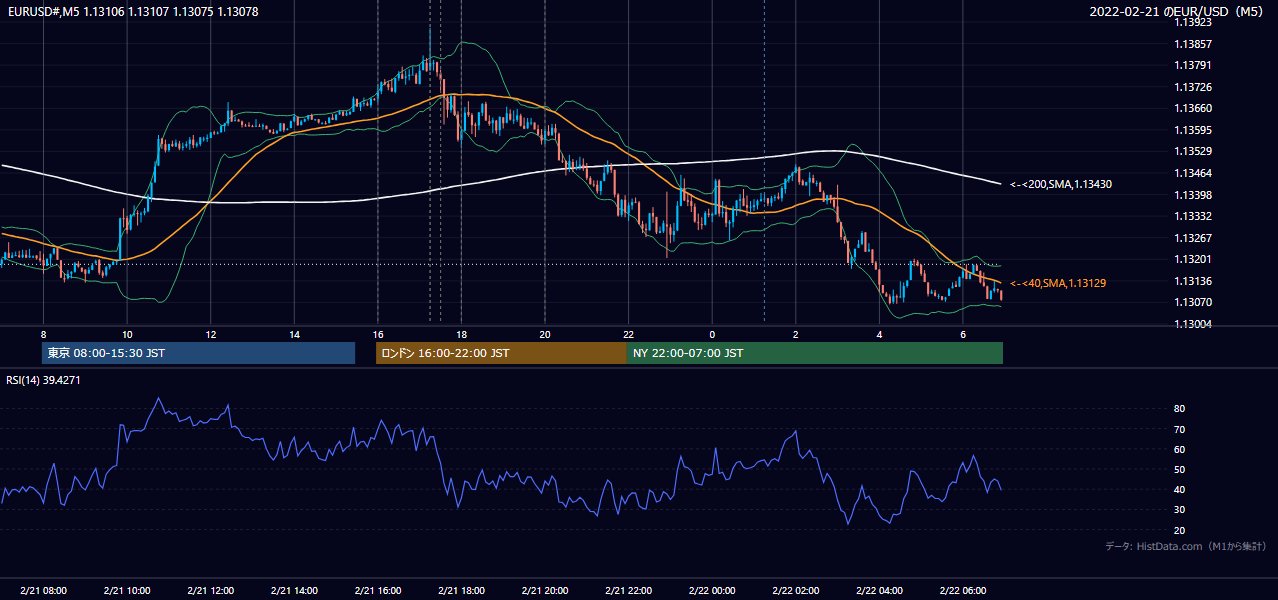Click the date label 2/21 22:00
The width and height of the screenshot is (1278, 600).
pyautogui.click(x=628, y=590)
